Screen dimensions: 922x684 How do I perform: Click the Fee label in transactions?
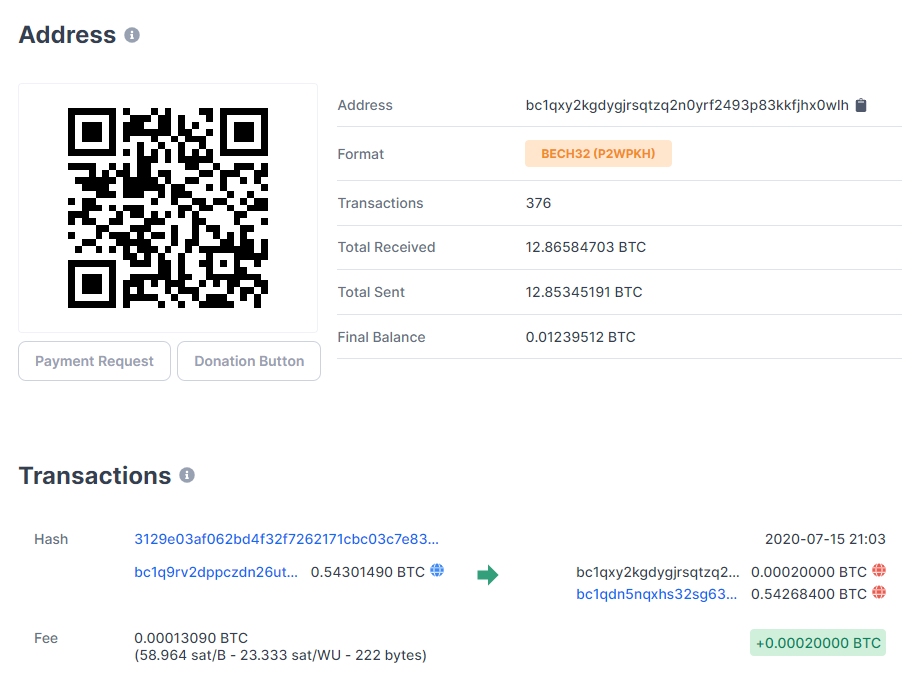(46, 638)
